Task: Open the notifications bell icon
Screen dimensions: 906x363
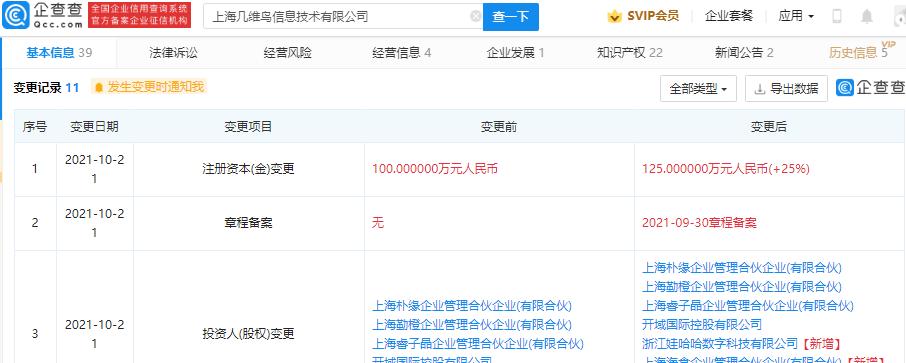Action: click(867, 16)
